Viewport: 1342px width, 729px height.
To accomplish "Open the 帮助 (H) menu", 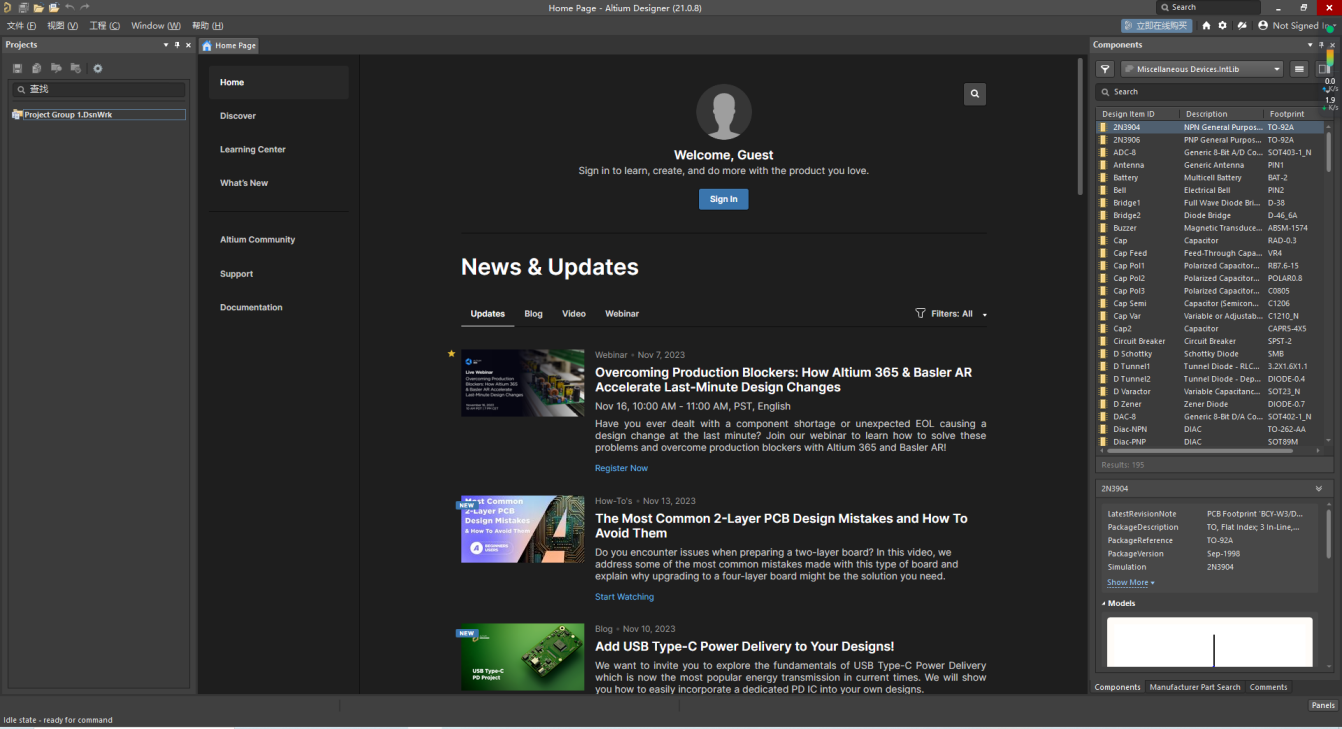I will click(208, 26).
